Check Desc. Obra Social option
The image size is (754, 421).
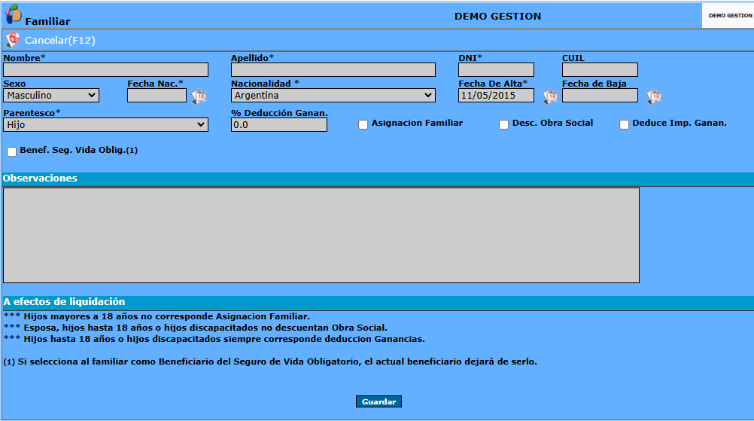point(504,125)
